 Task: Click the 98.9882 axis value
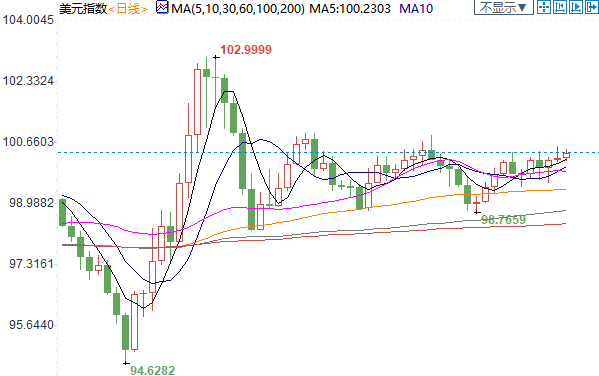pos(31,203)
